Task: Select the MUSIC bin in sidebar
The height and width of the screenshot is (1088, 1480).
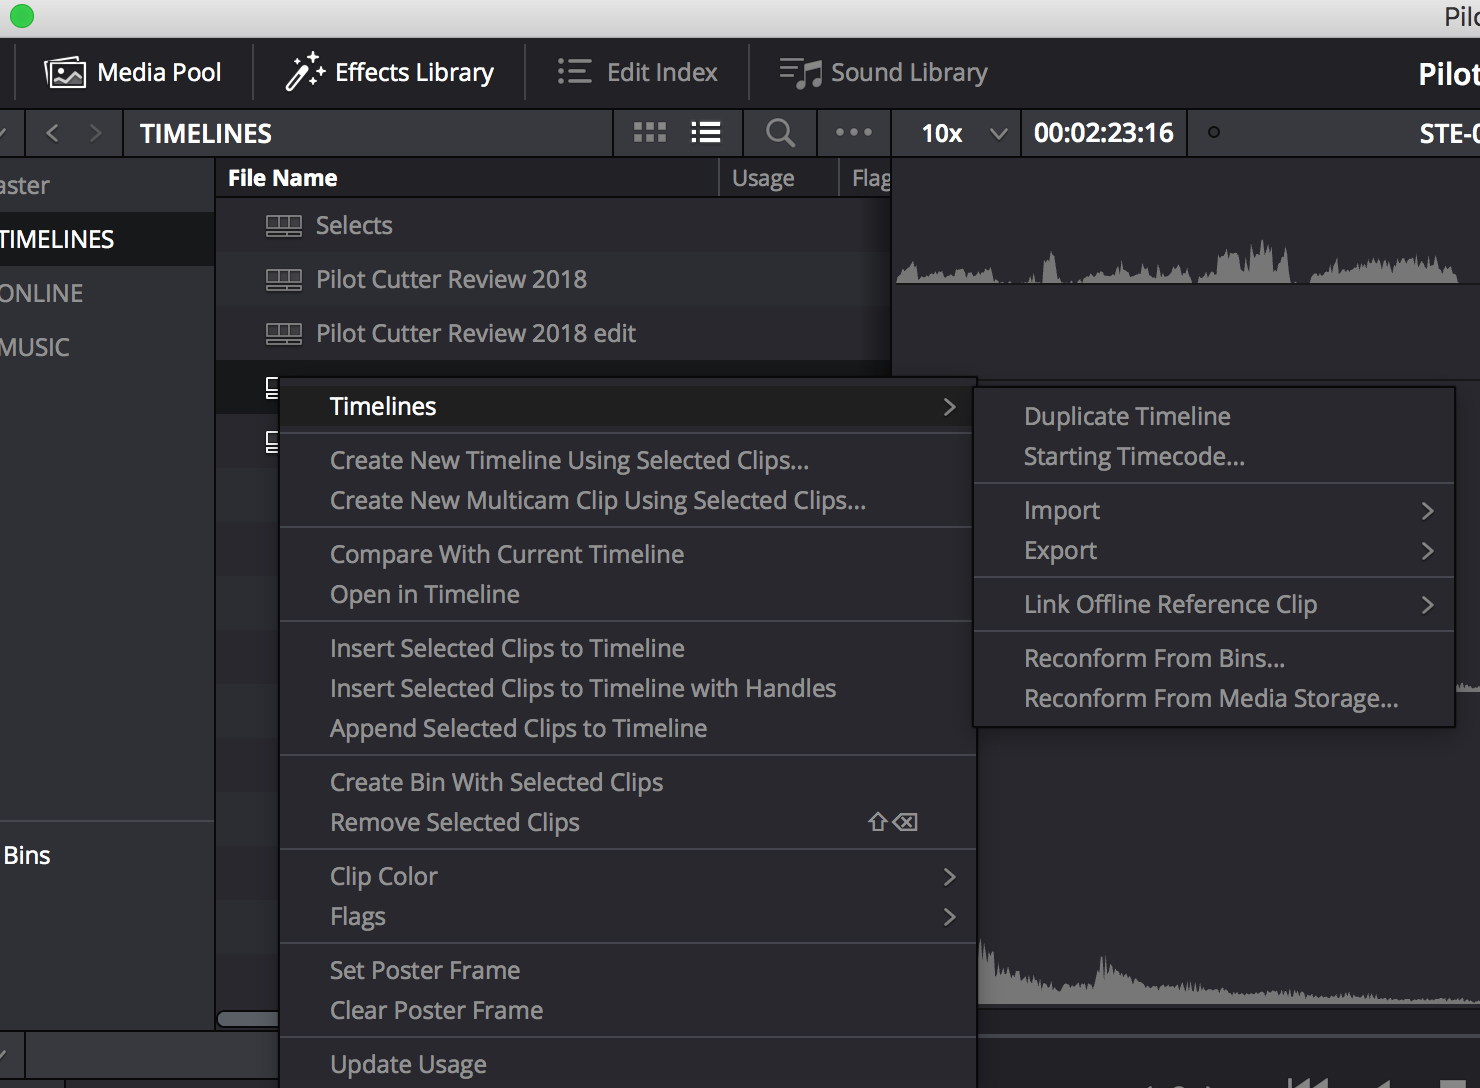Action: click(x=107, y=347)
